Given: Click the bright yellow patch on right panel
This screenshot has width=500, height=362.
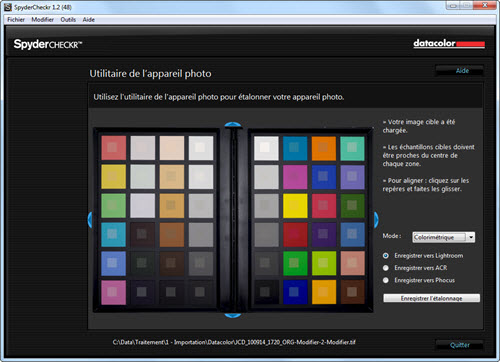Looking at the screenshot, I should click(x=295, y=206).
